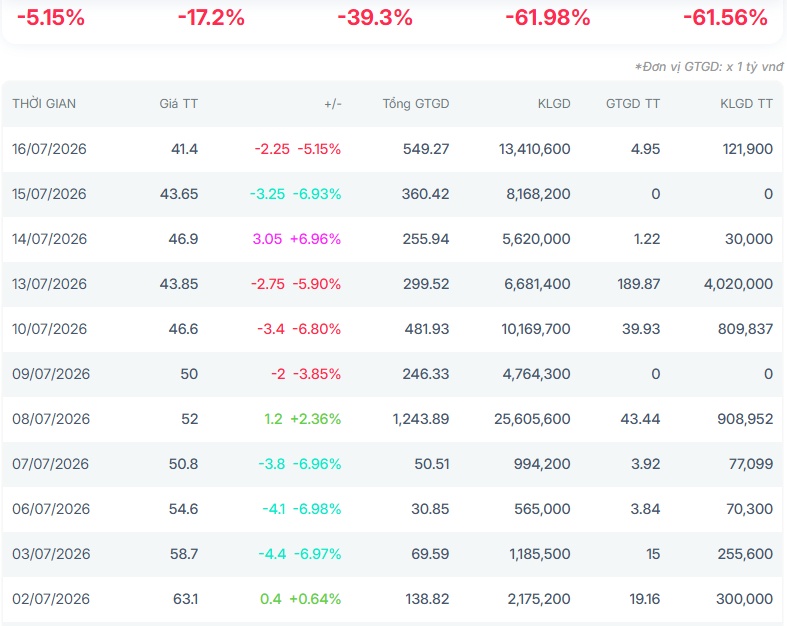Viewport: 787px width, 626px height.
Task: Click the Tổng GTGD column header
Action: pyautogui.click(x=416, y=104)
